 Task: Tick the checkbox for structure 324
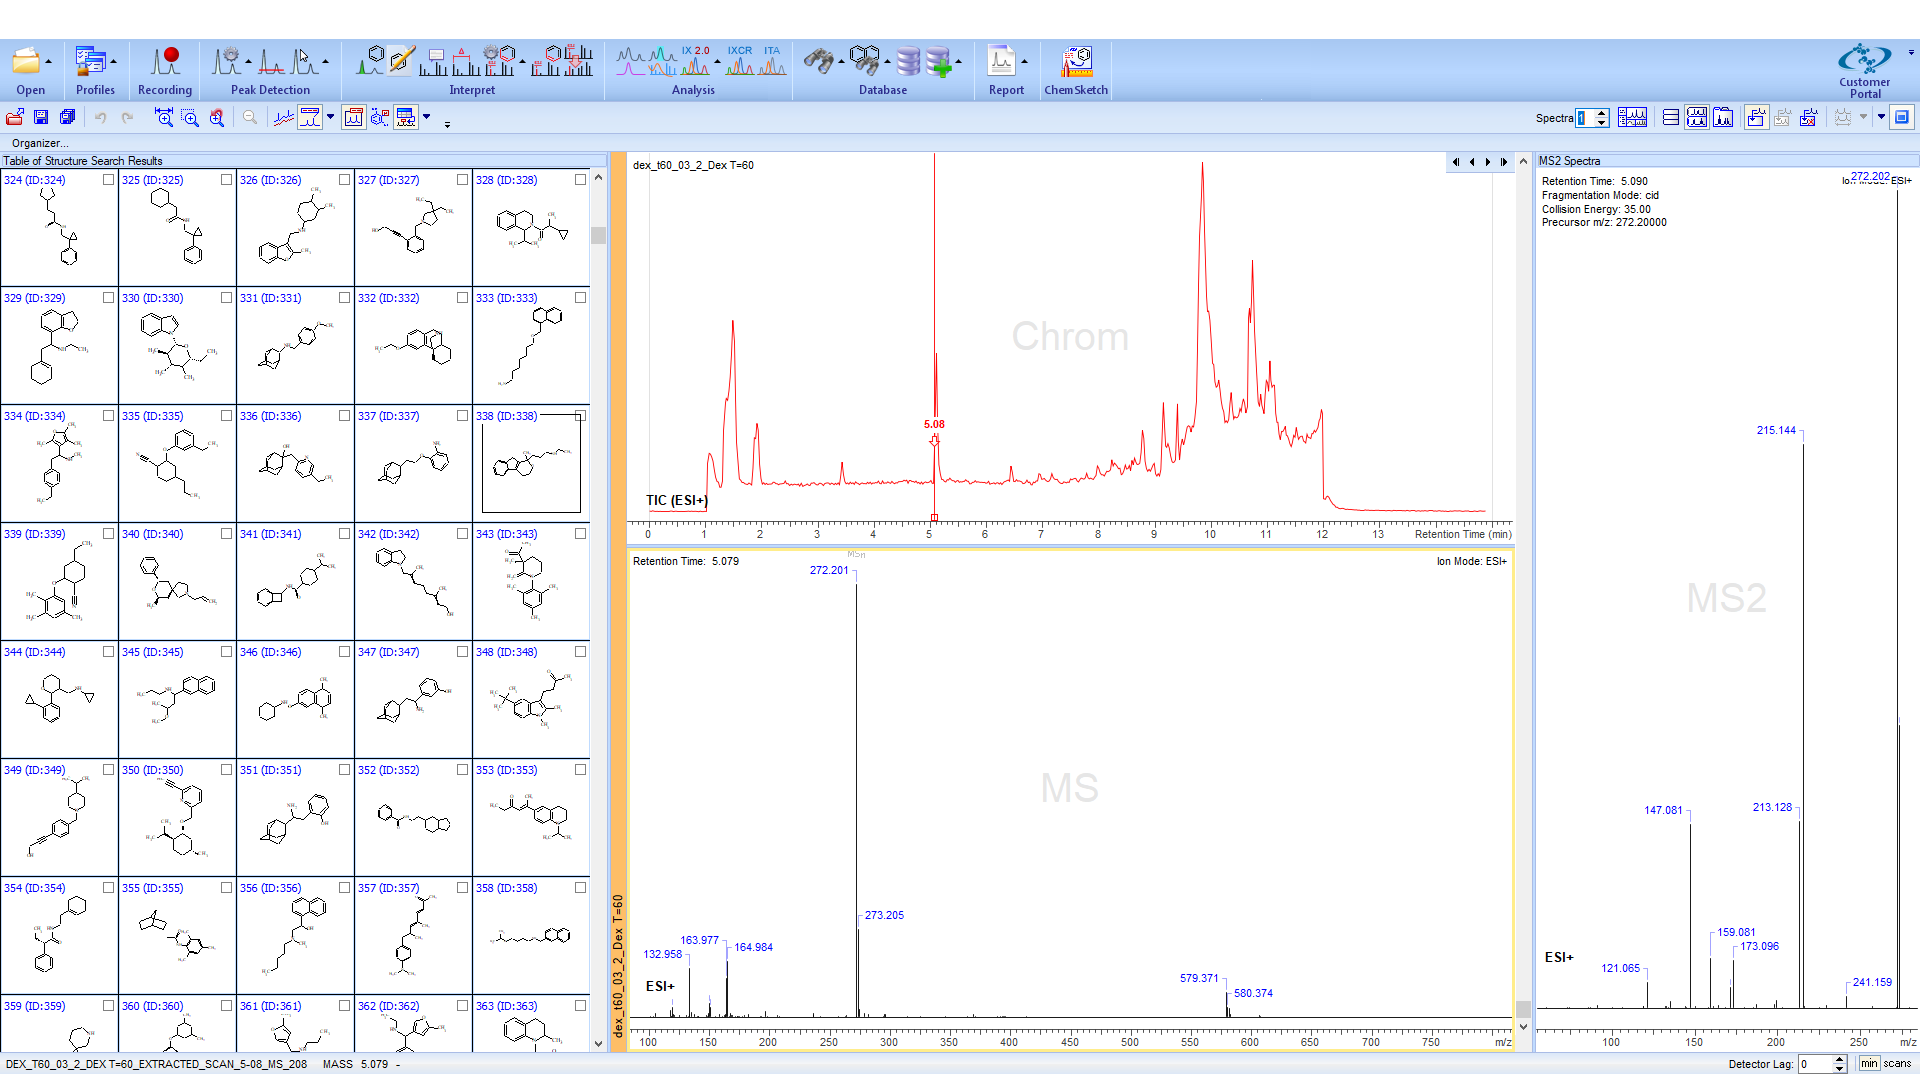(x=108, y=180)
